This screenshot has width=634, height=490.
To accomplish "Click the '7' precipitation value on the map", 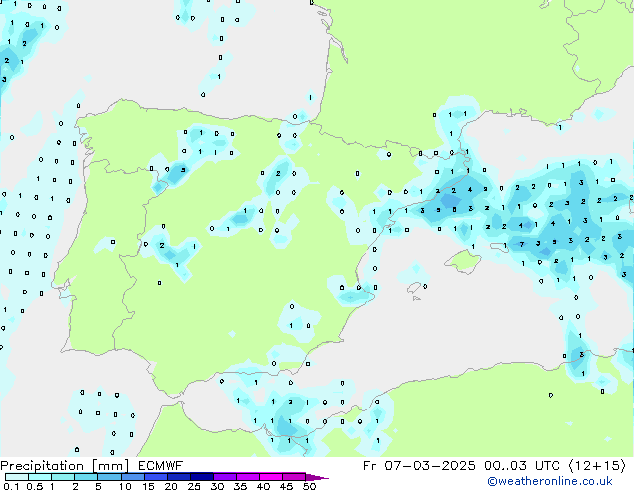I will [522, 244].
